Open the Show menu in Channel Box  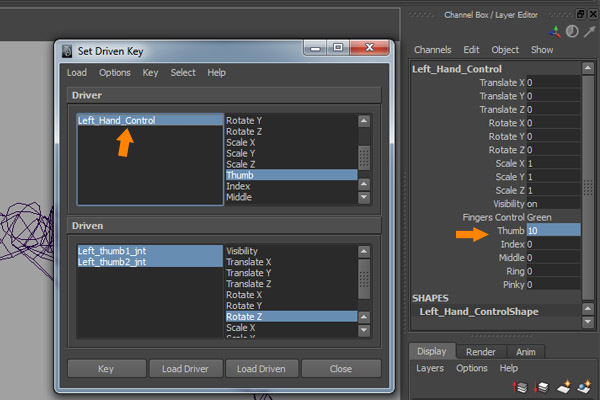pyautogui.click(x=542, y=50)
